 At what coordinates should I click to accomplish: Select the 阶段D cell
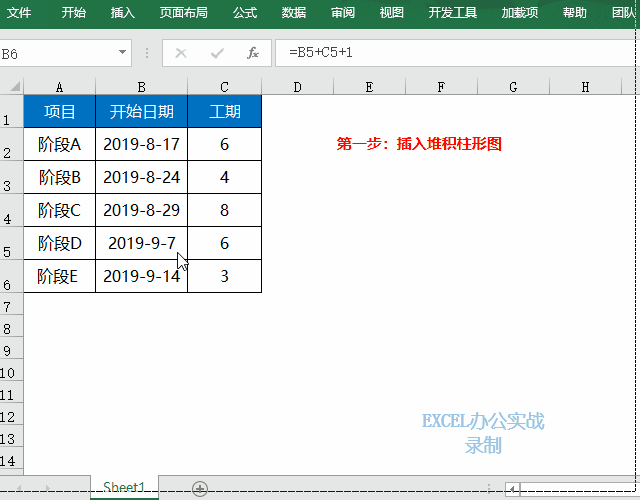coord(60,243)
